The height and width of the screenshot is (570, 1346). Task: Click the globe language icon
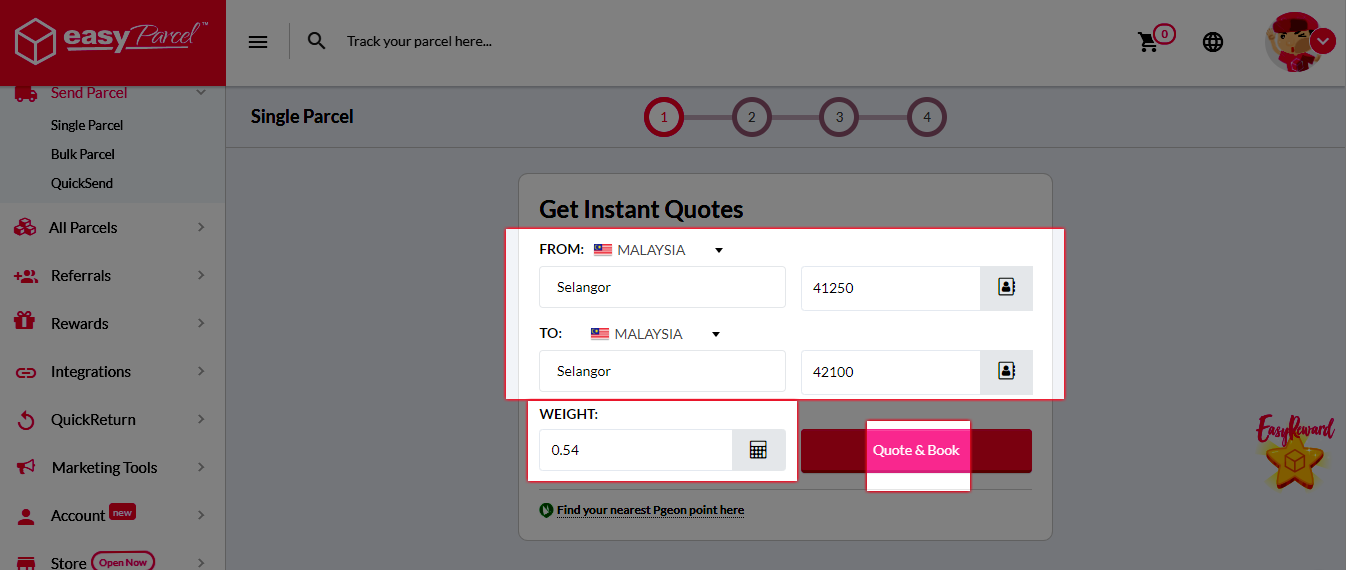point(1213,42)
